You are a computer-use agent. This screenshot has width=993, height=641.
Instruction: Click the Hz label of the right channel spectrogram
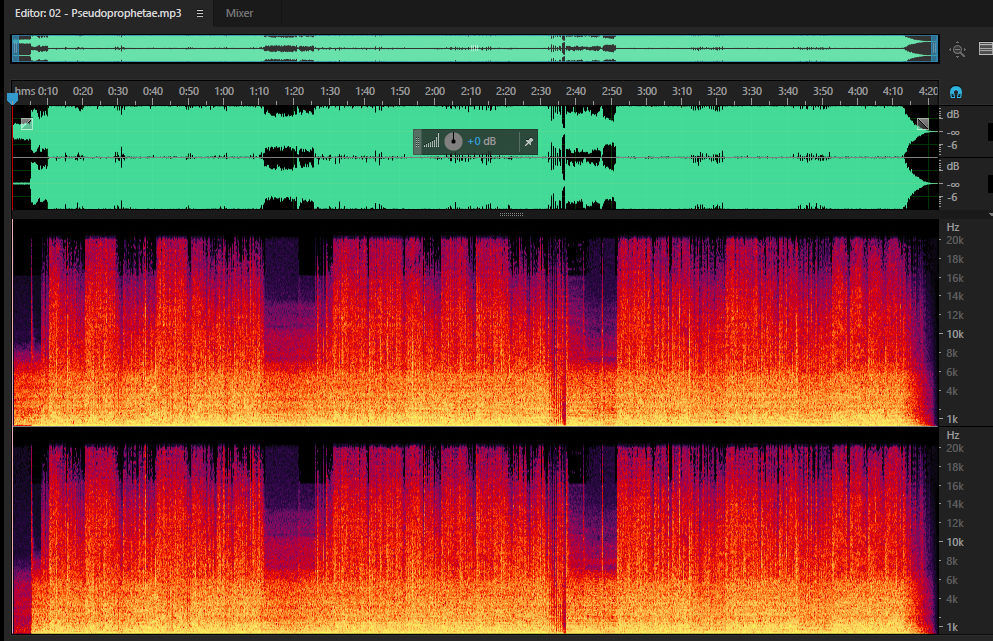pos(953,435)
